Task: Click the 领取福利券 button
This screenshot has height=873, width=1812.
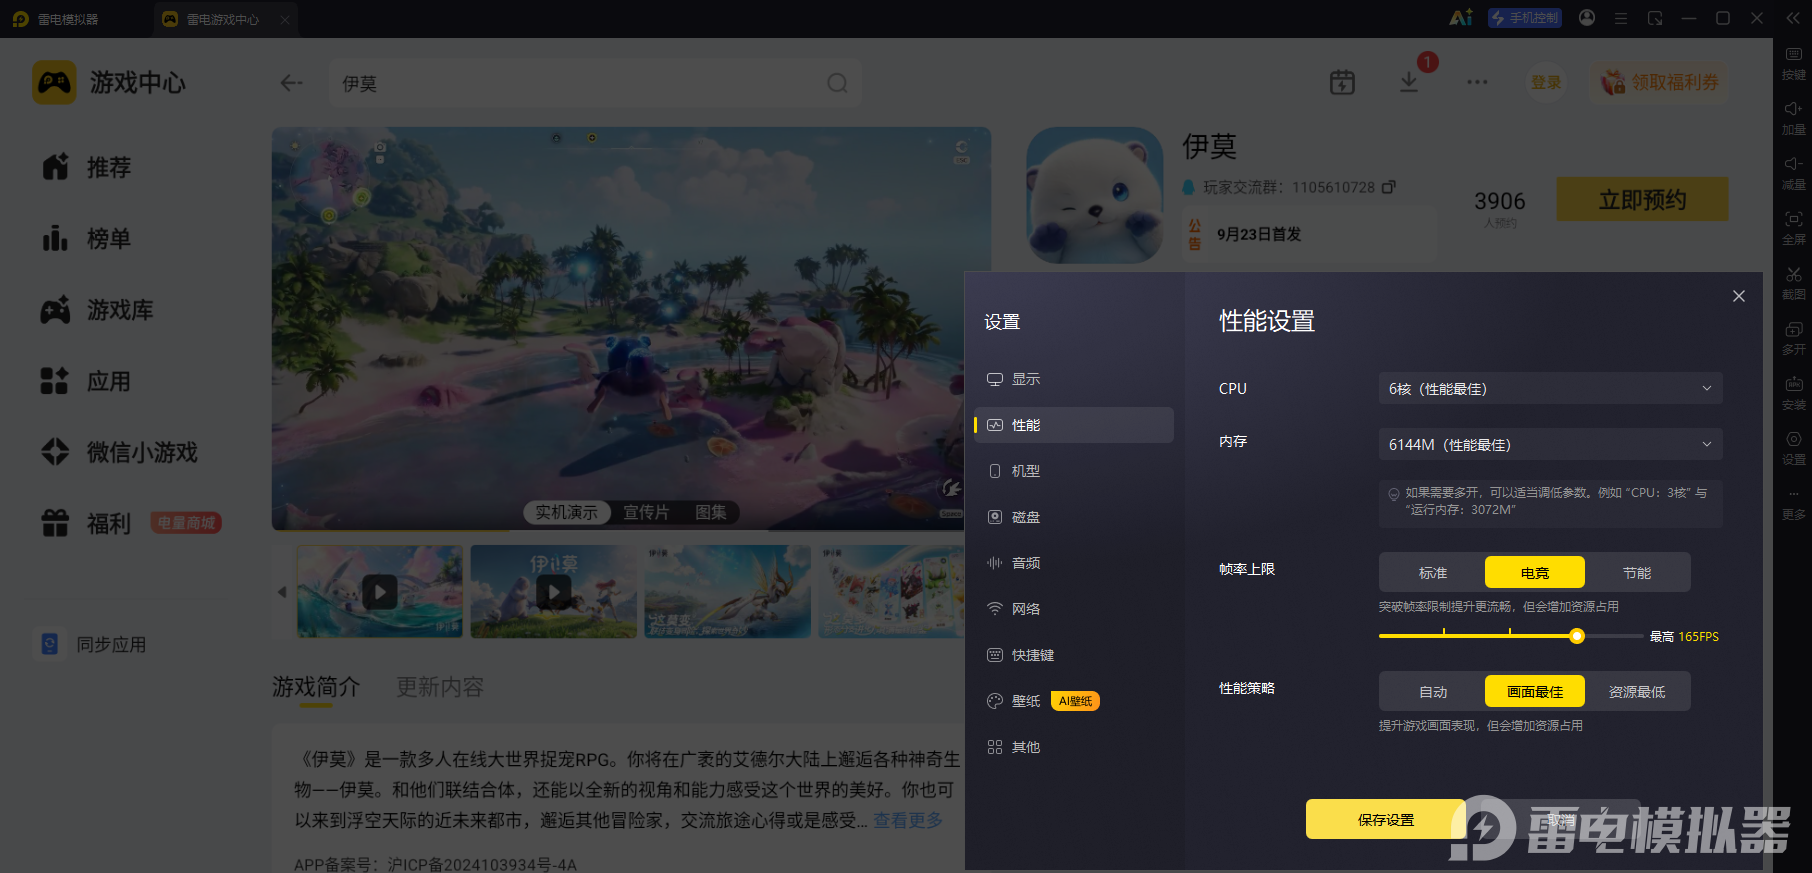Action: click(x=1659, y=82)
